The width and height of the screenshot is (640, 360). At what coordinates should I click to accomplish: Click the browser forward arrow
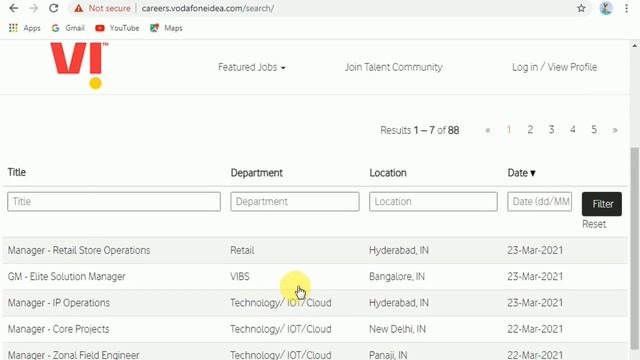tap(33, 8)
